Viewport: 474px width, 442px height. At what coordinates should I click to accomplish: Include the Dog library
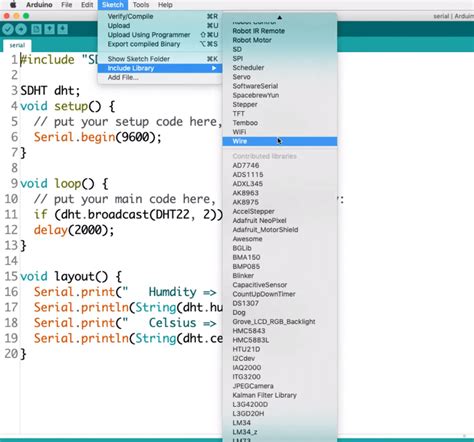(280, 313)
